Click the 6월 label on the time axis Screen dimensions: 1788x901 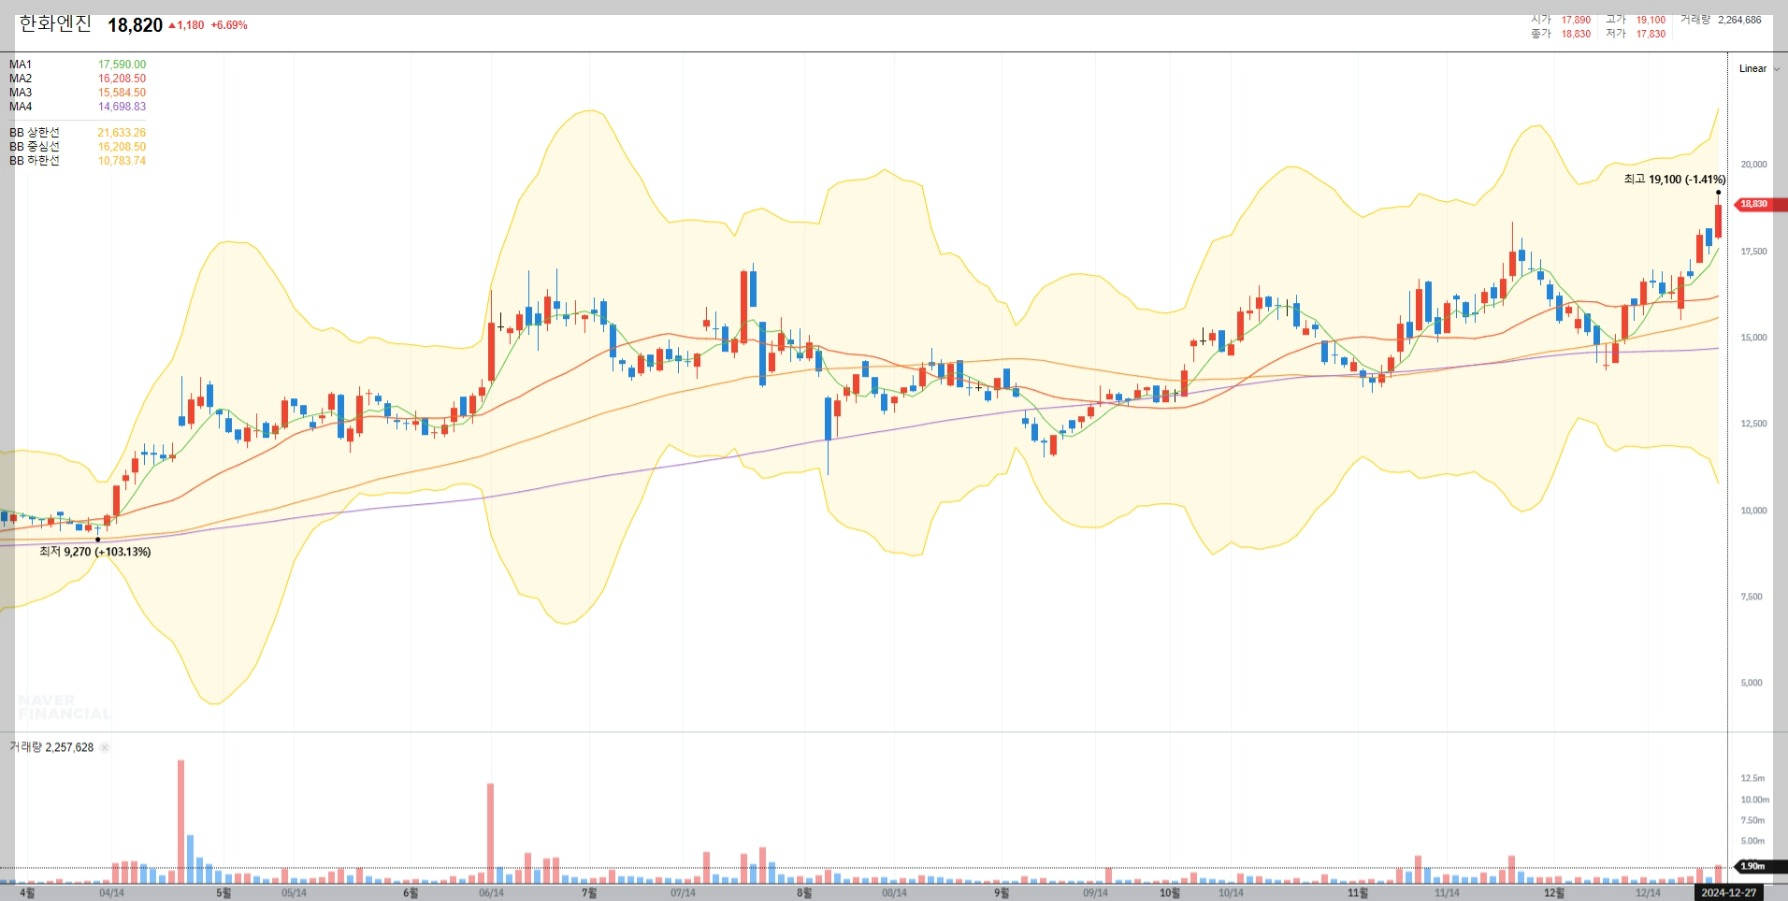click(x=411, y=893)
